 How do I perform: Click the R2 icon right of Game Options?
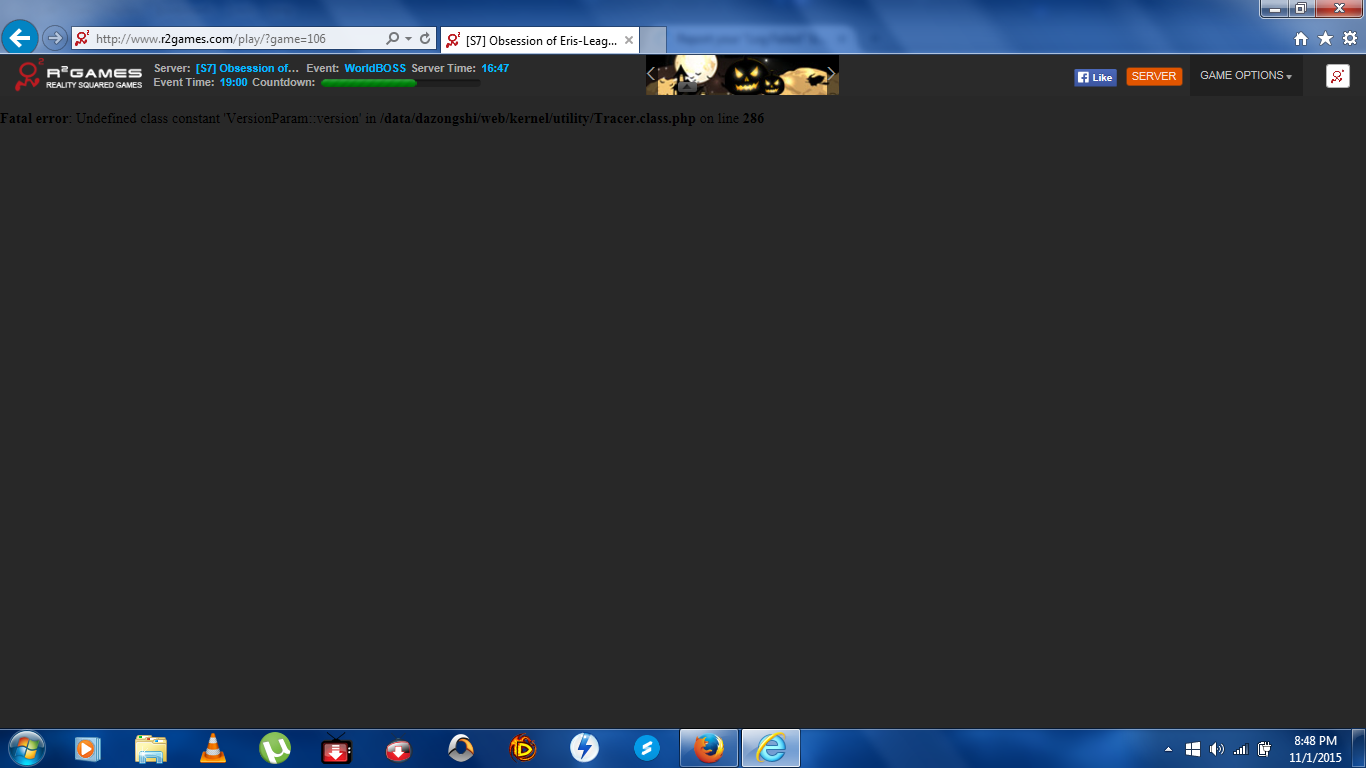[1337, 76]
